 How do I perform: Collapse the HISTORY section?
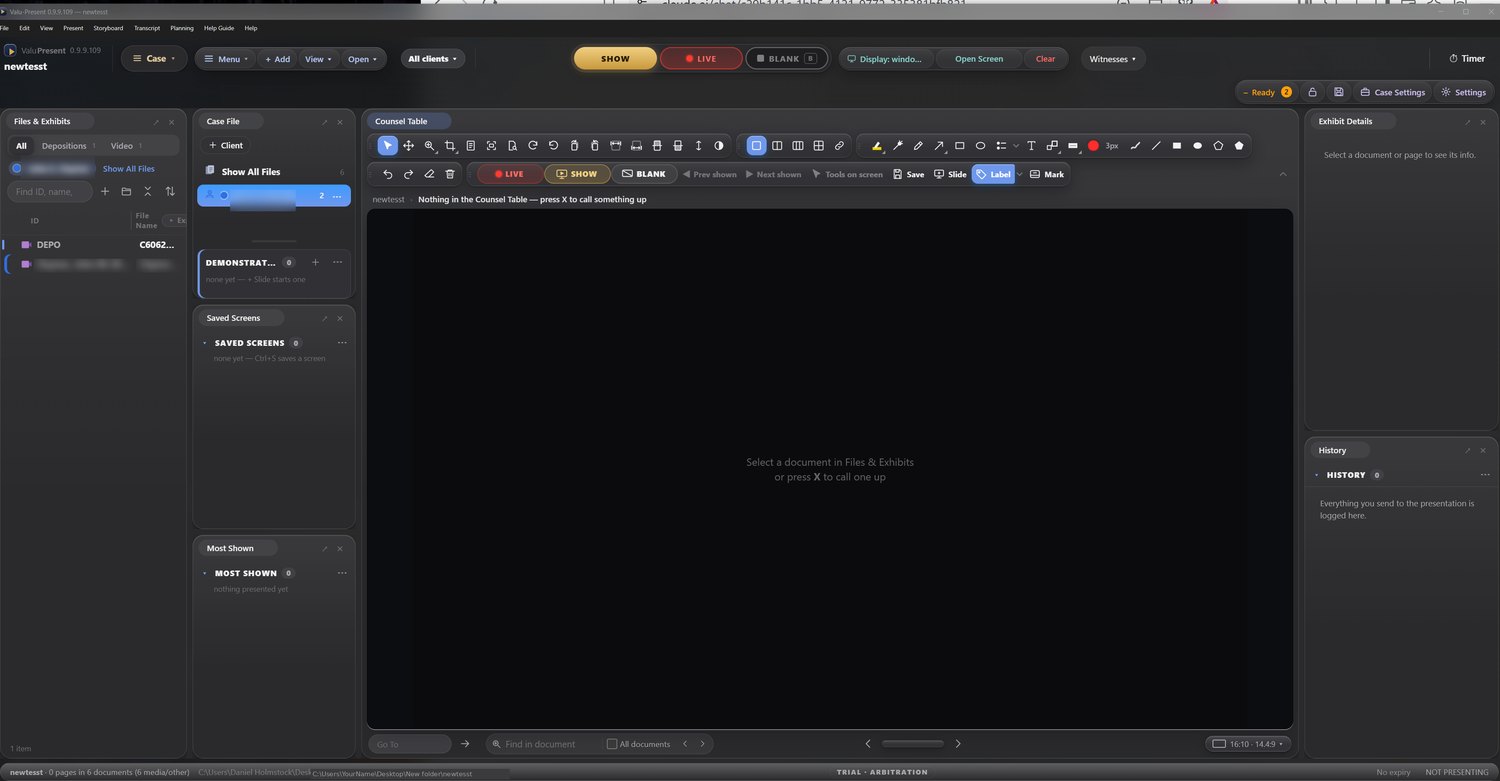point(1317,475)
